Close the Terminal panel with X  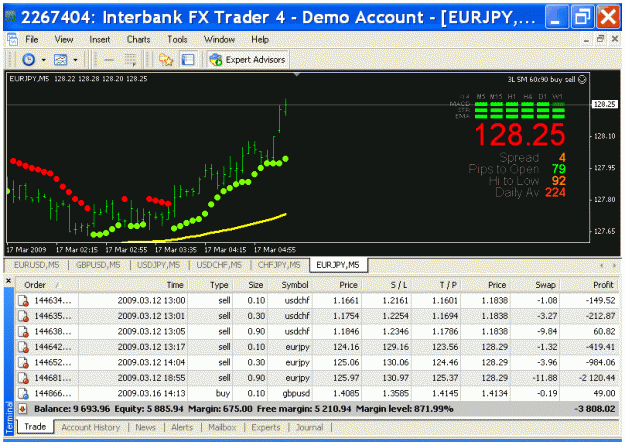click(8, 281)
